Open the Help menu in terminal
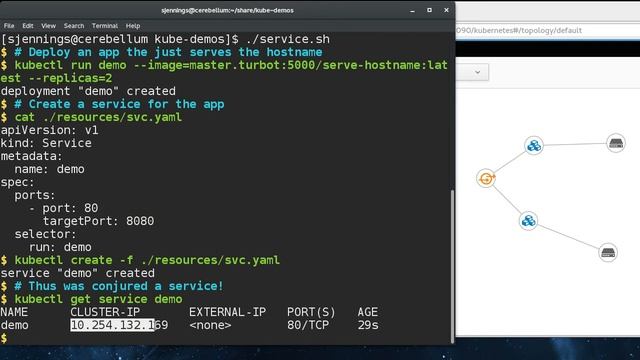 click(x=133, y=26)
